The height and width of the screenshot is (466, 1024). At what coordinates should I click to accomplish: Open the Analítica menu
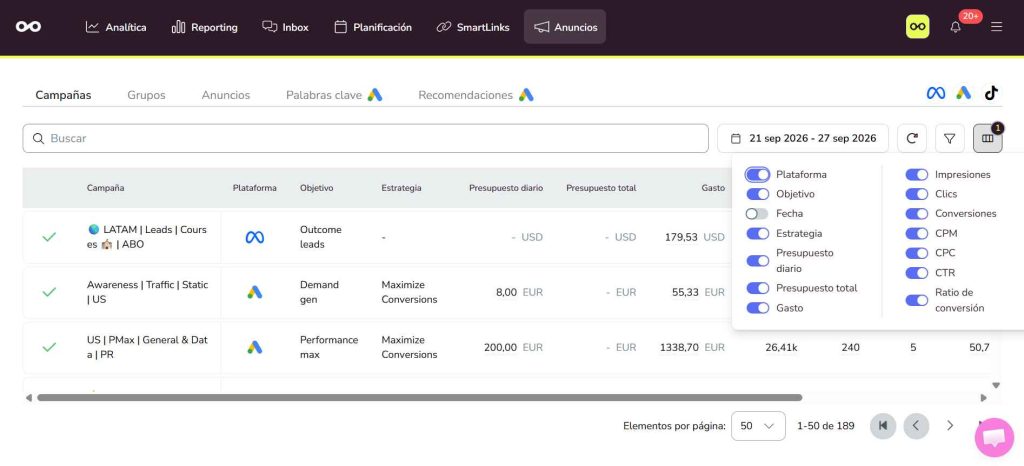[x=116, y=27]
